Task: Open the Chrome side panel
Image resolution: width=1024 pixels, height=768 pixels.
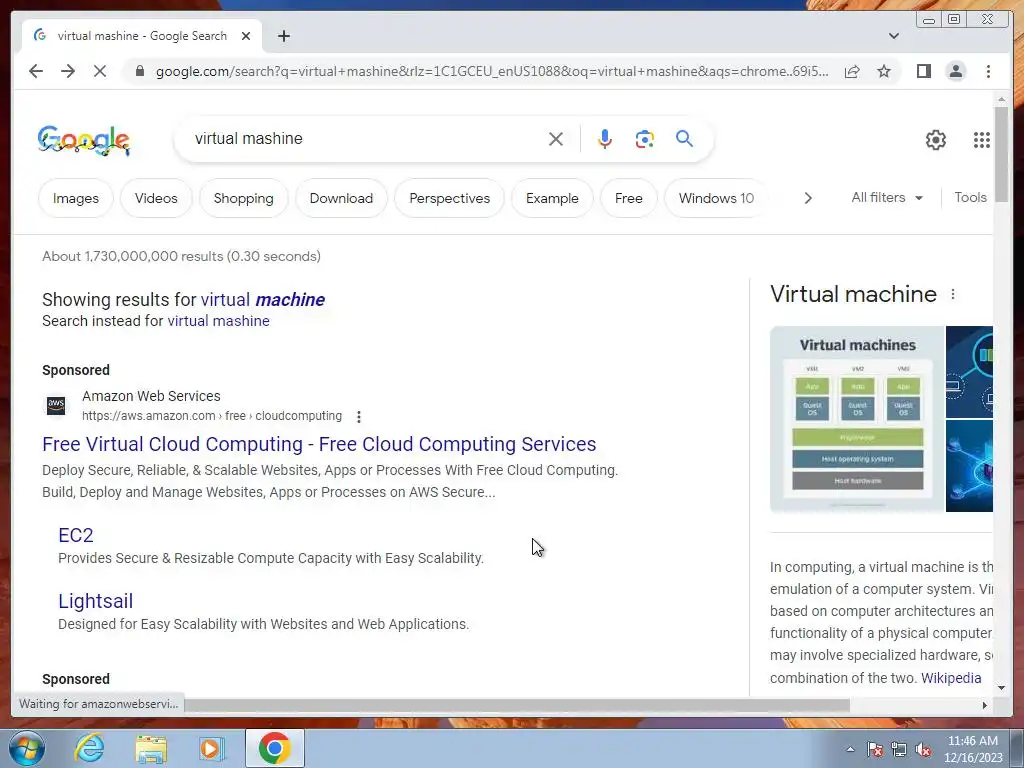Action: [x=923, y=71]
